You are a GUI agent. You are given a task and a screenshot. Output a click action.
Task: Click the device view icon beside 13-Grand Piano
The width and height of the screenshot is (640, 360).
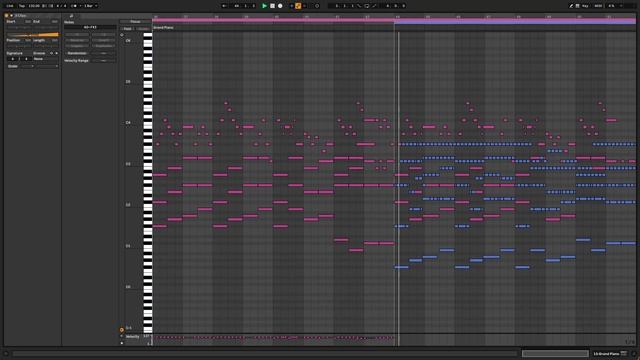click(x=624, y=353)
